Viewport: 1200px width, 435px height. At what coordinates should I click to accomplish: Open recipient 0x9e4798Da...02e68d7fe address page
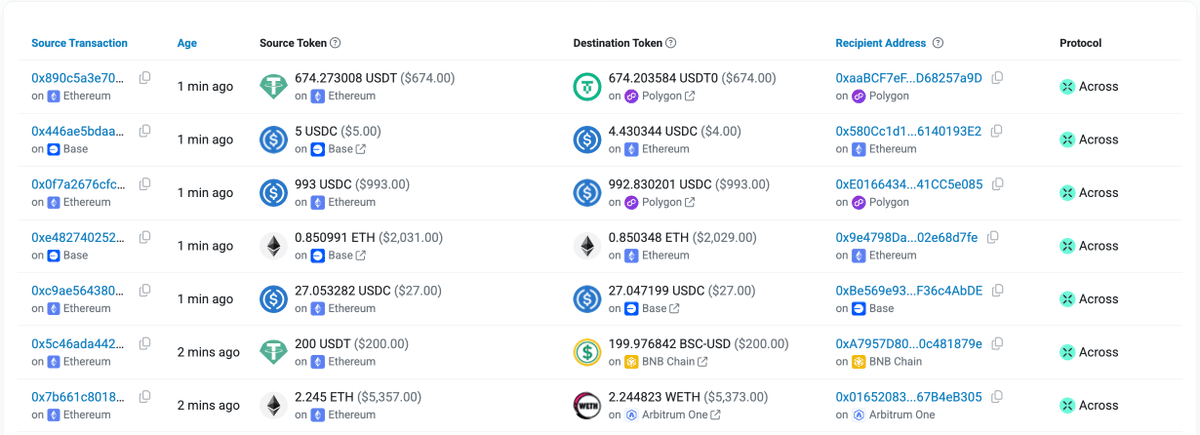[x=907, y=237]
